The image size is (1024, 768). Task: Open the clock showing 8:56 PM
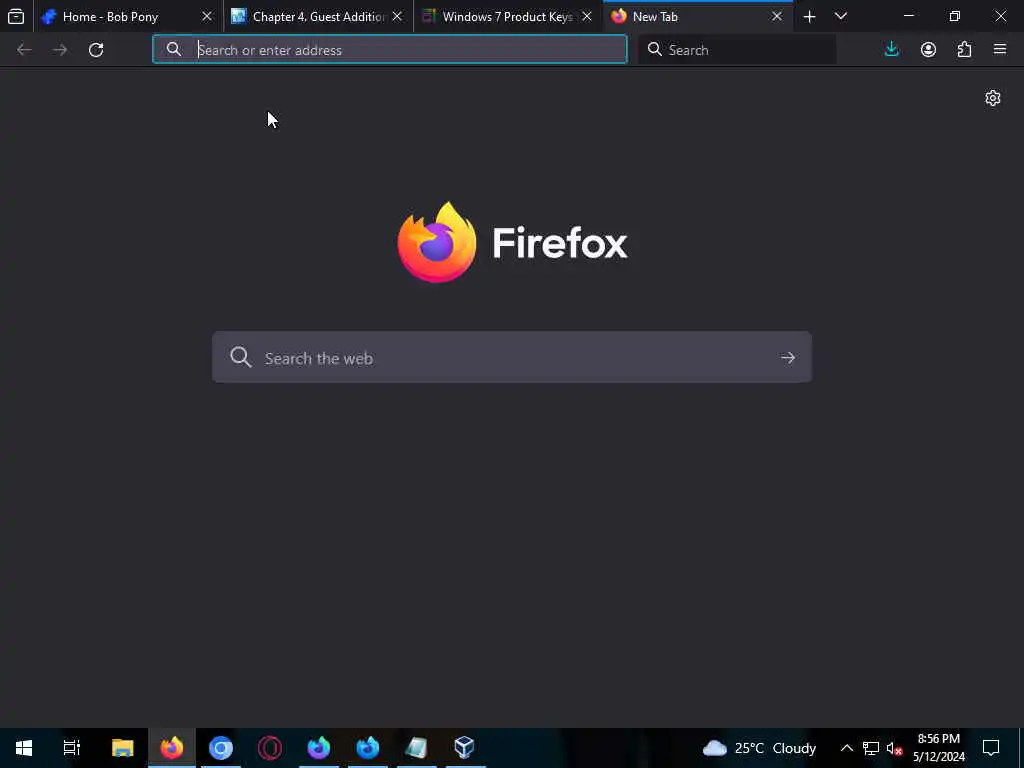938,748
